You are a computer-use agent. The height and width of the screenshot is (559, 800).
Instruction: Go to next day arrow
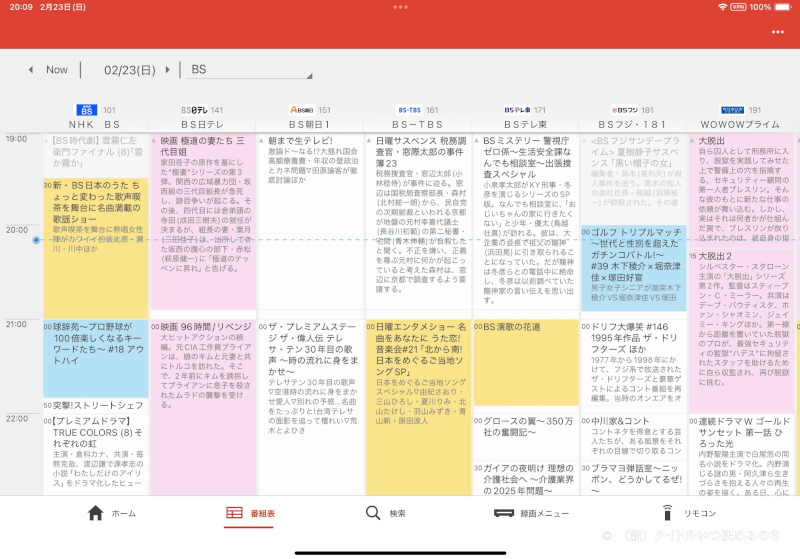[167, 69]
